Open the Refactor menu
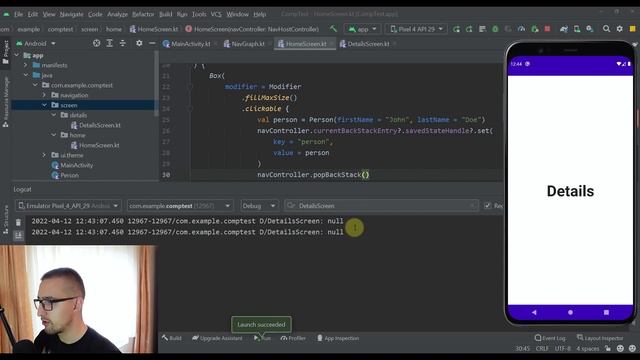 coord(143,14)
